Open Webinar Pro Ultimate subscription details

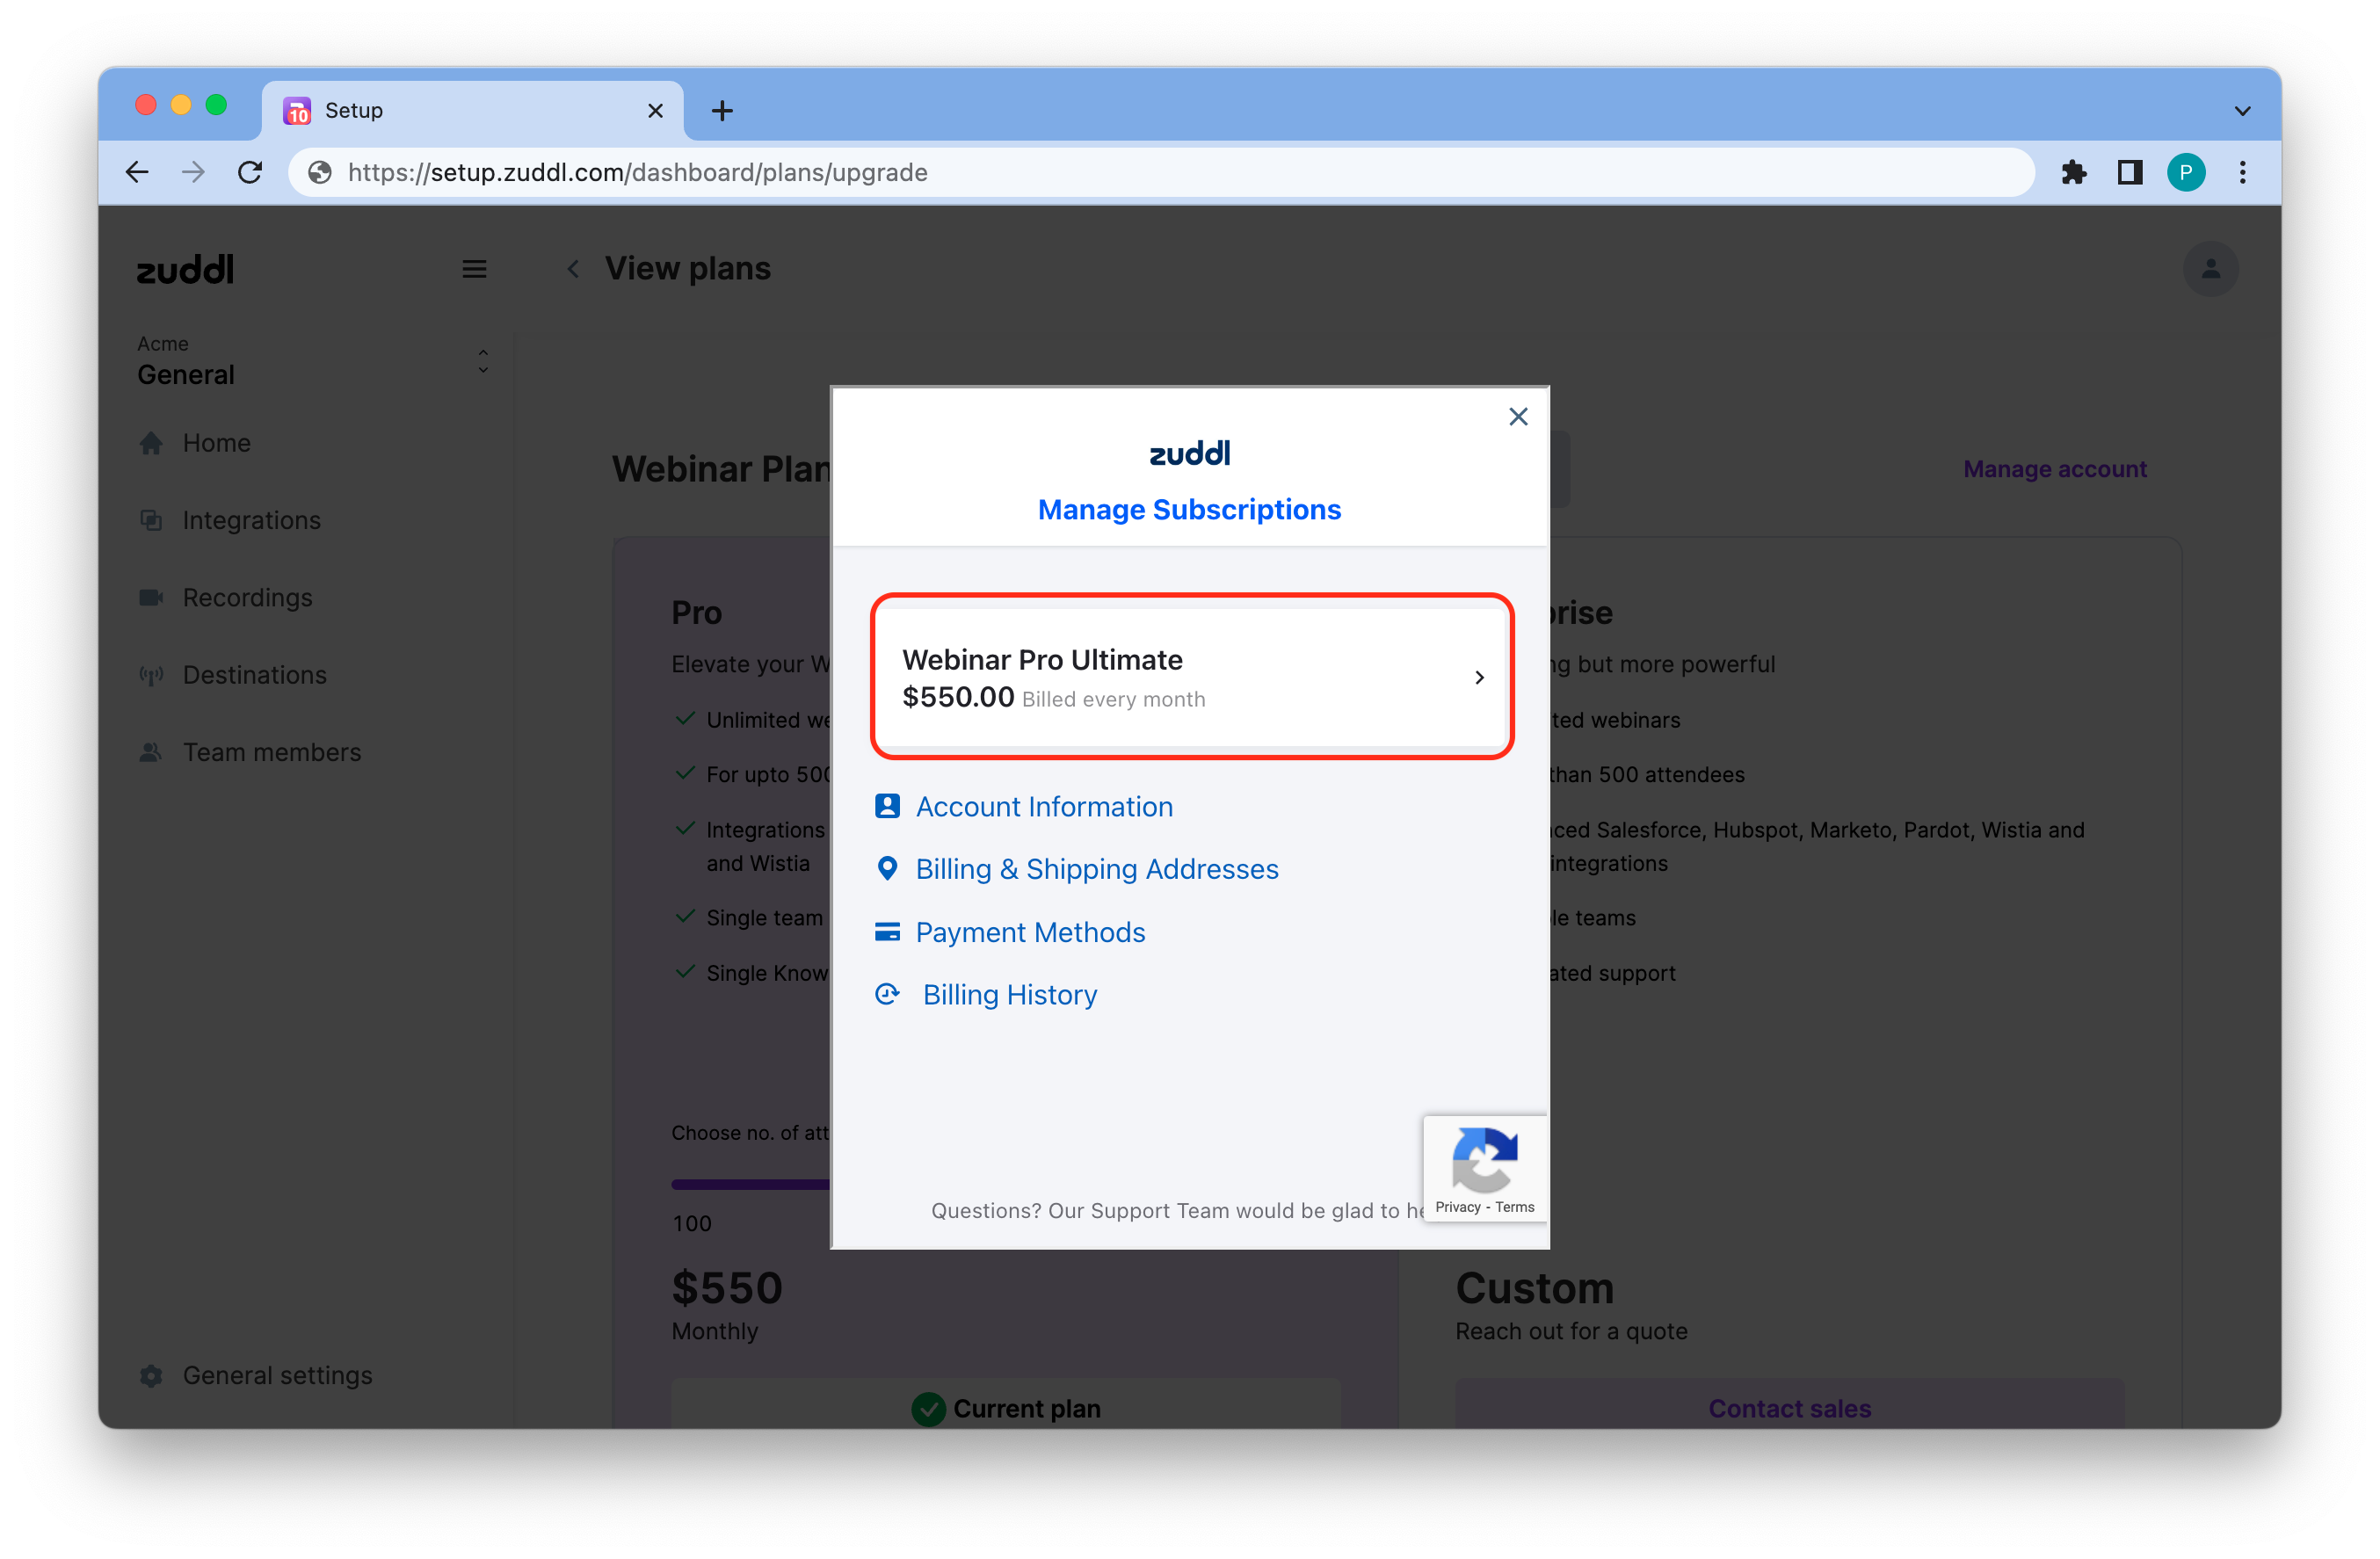[x=1191, y=677]
